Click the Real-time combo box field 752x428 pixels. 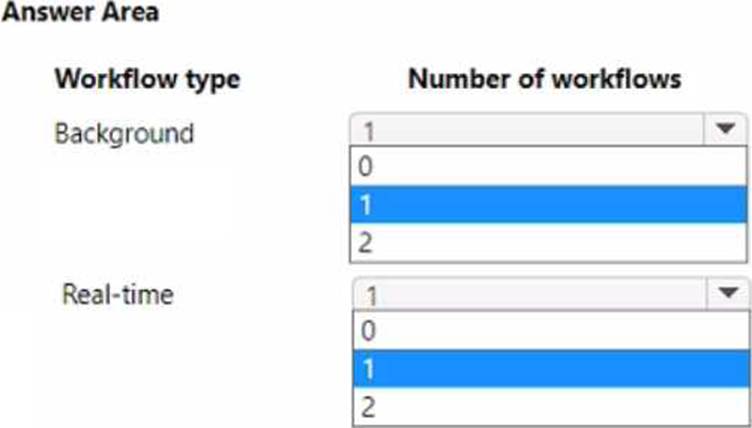pyautogui.click(x=530, y=295)
